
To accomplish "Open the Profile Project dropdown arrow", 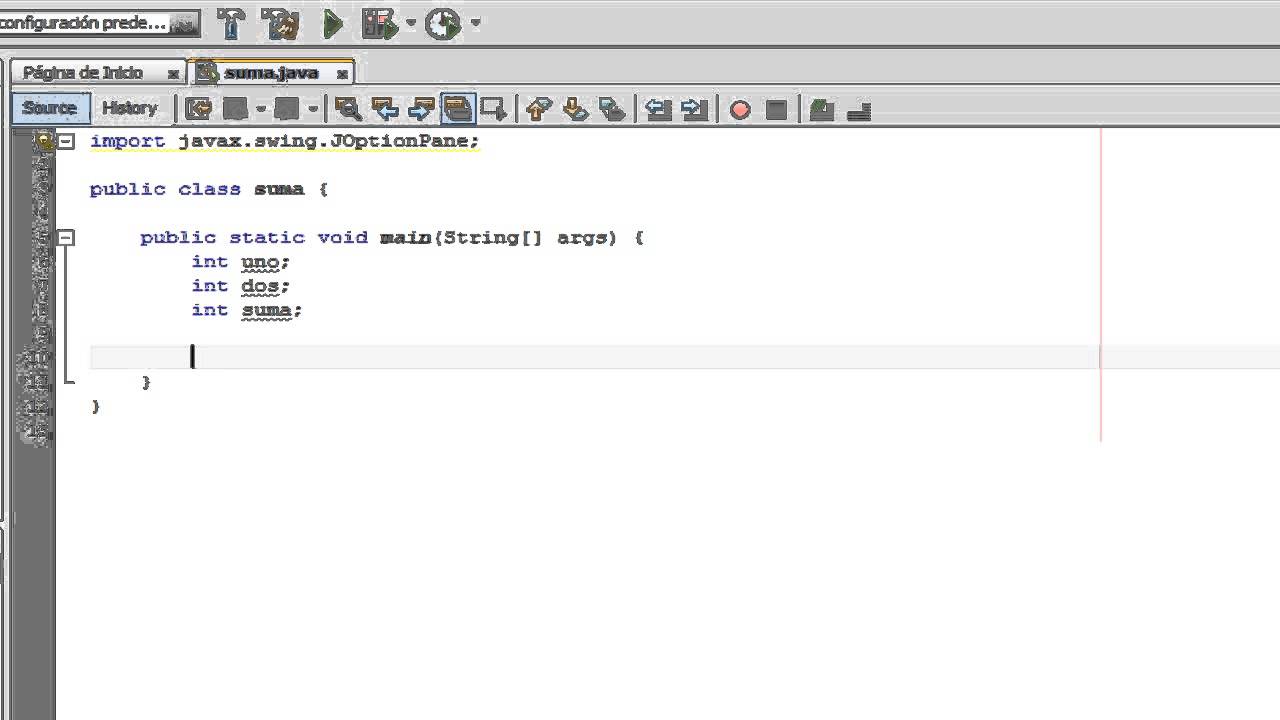I will pyautogui.click(x=475, y=23).
